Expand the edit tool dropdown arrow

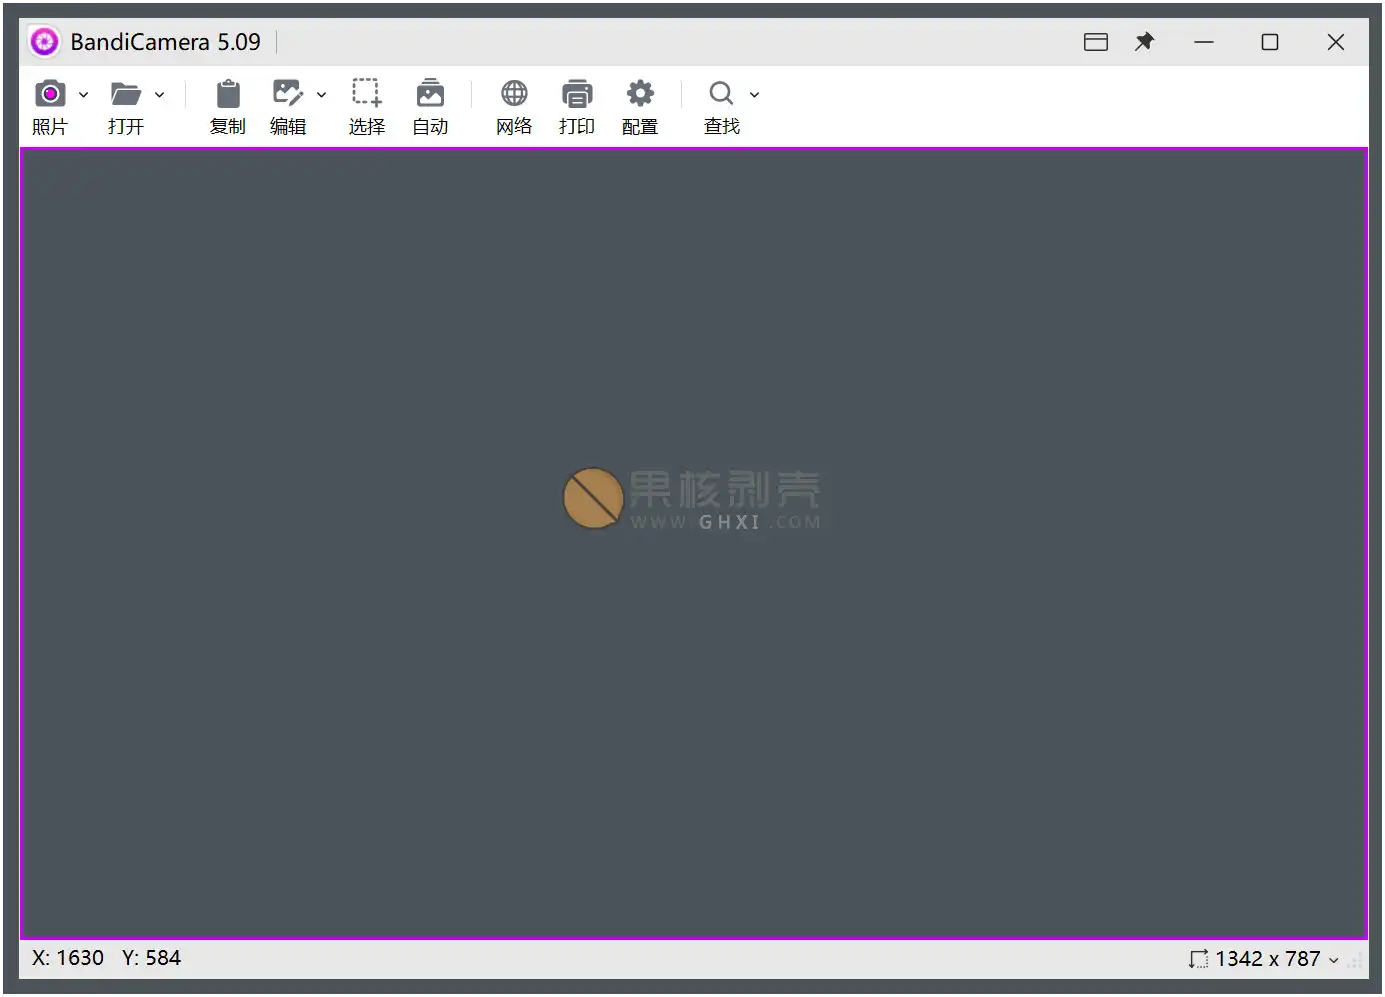tap(321, 95)
